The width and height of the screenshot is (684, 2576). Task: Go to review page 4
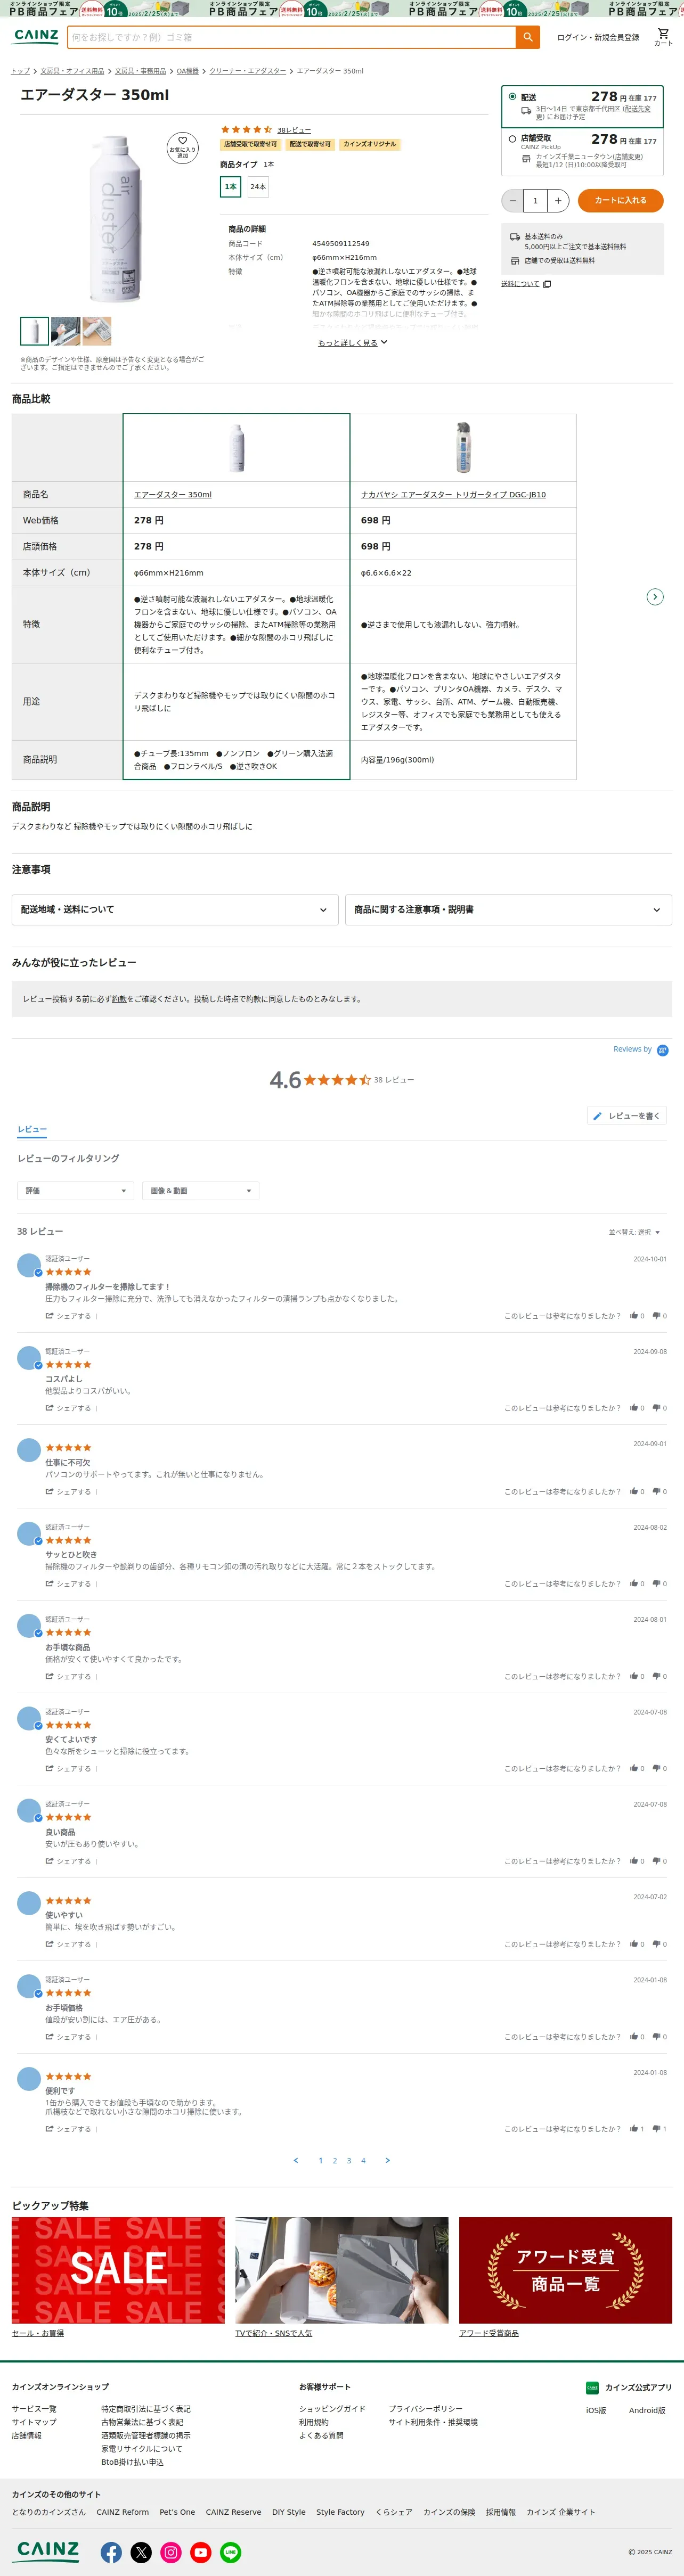(x=363, y=2161)
